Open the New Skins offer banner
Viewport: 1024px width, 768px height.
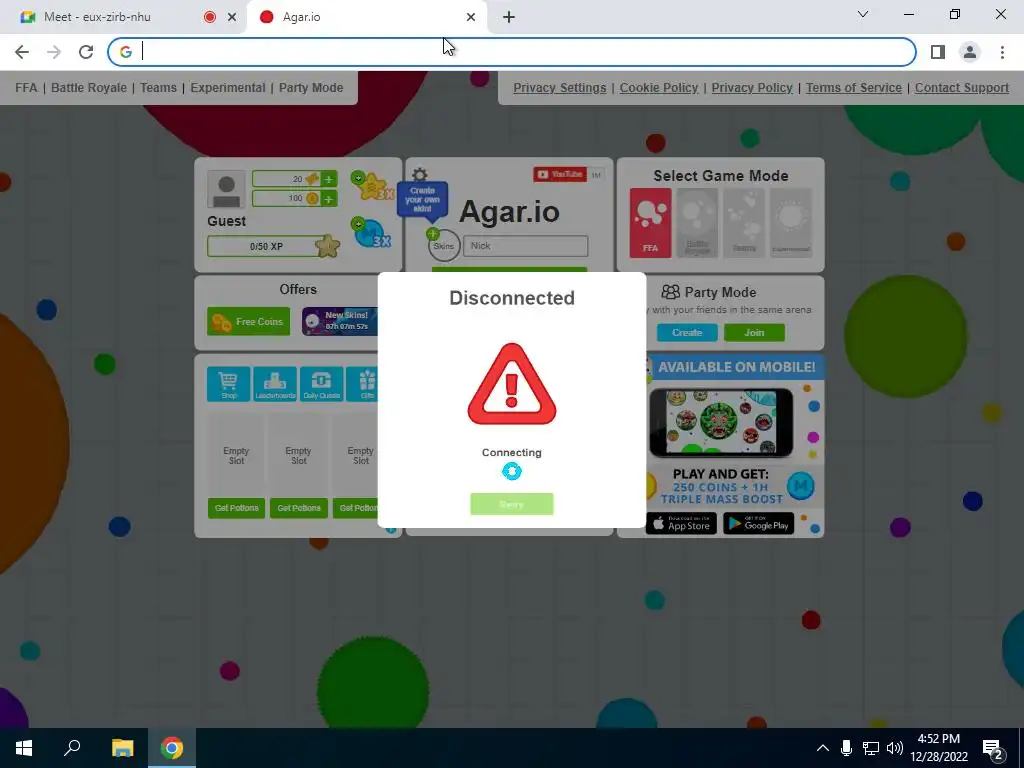(340, 321)
